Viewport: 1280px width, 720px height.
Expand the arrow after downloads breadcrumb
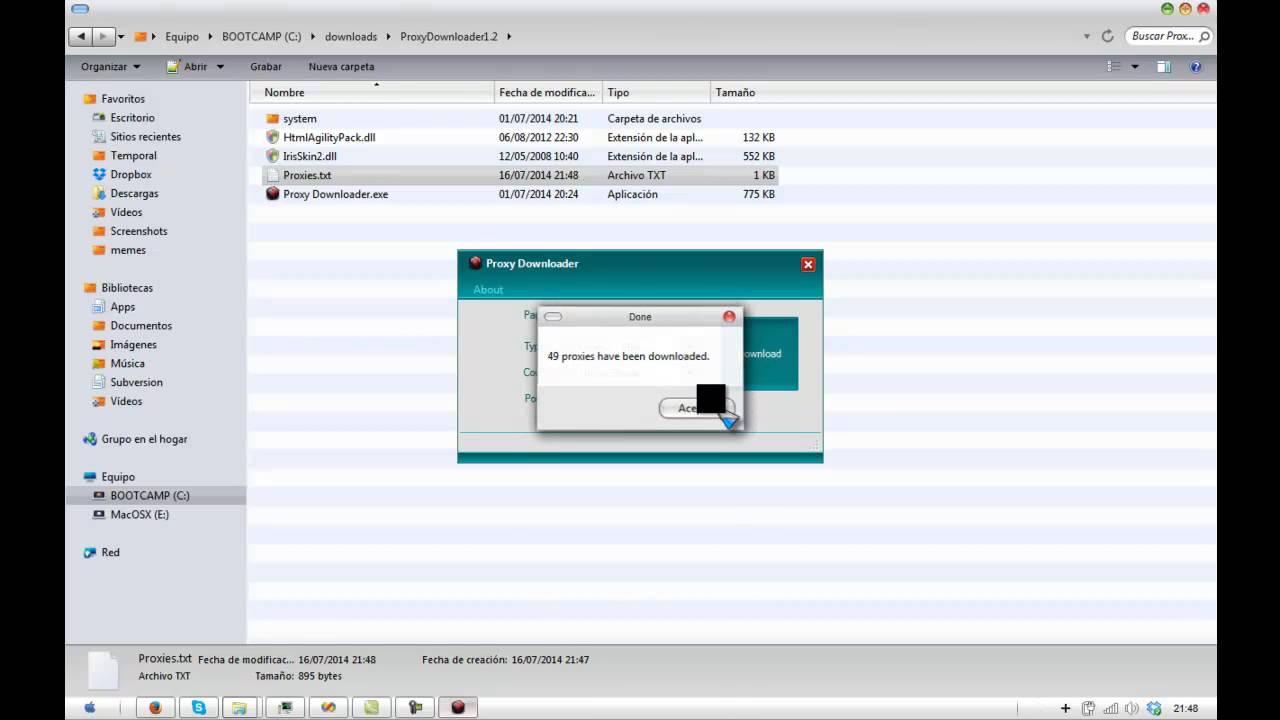point(389,37)
